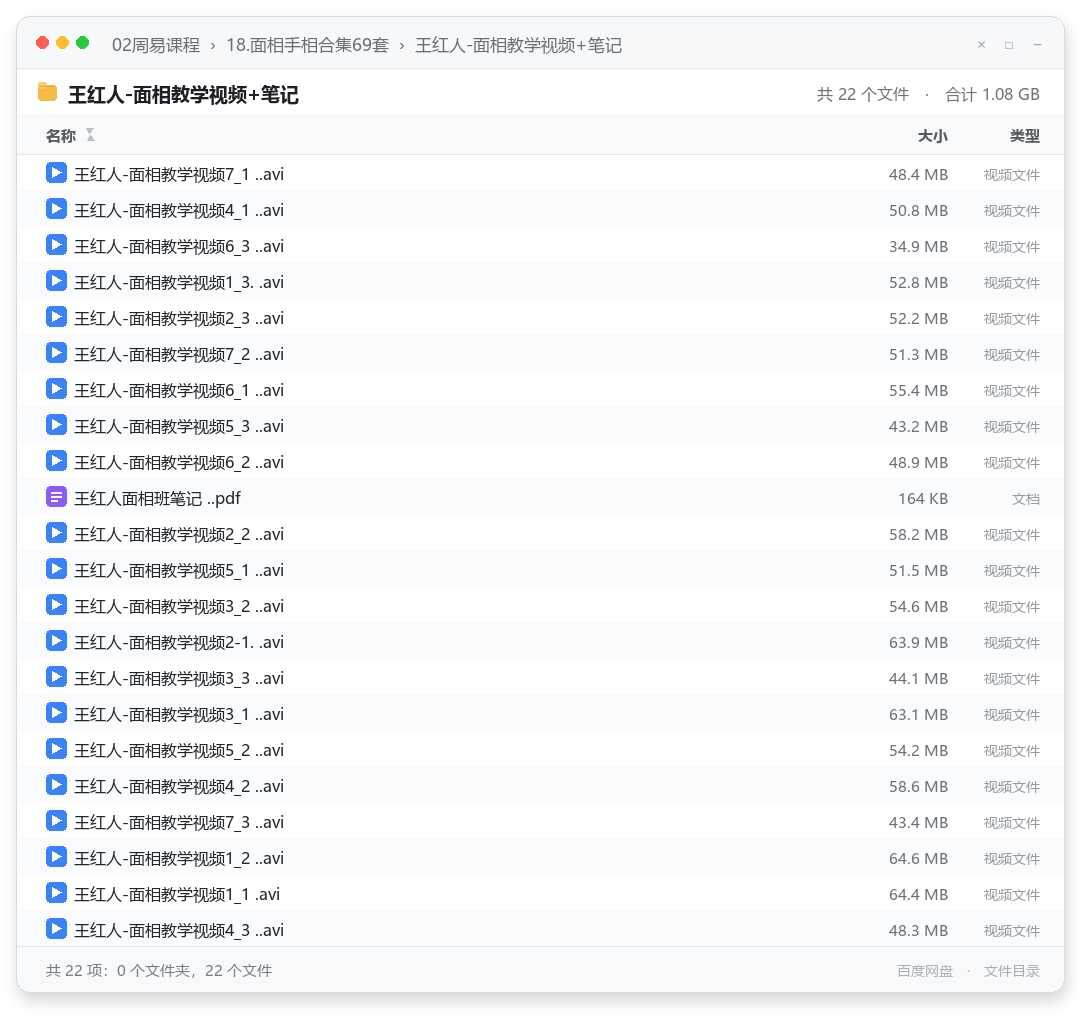Sort by 大小 column header
The height and width of the screenshot is (1016, 1080).
click(933, 136)
